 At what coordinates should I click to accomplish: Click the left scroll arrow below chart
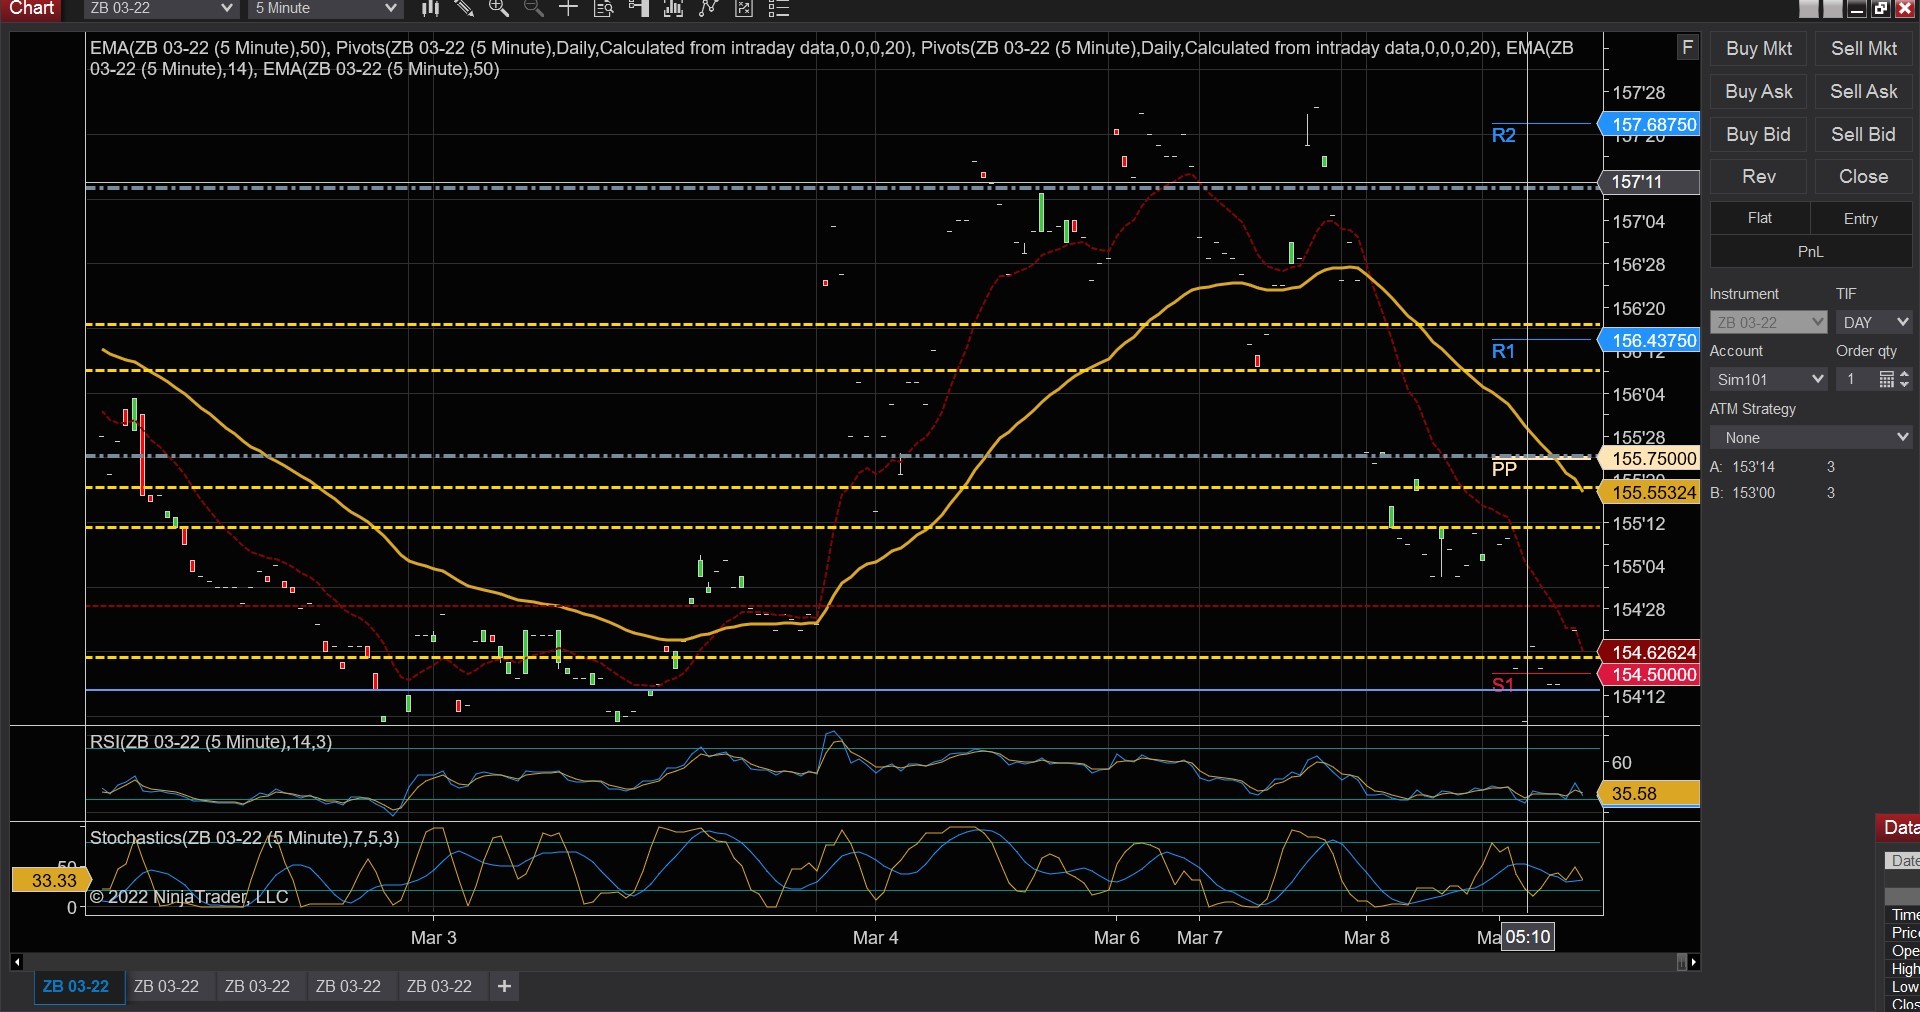tap(17, 962)
